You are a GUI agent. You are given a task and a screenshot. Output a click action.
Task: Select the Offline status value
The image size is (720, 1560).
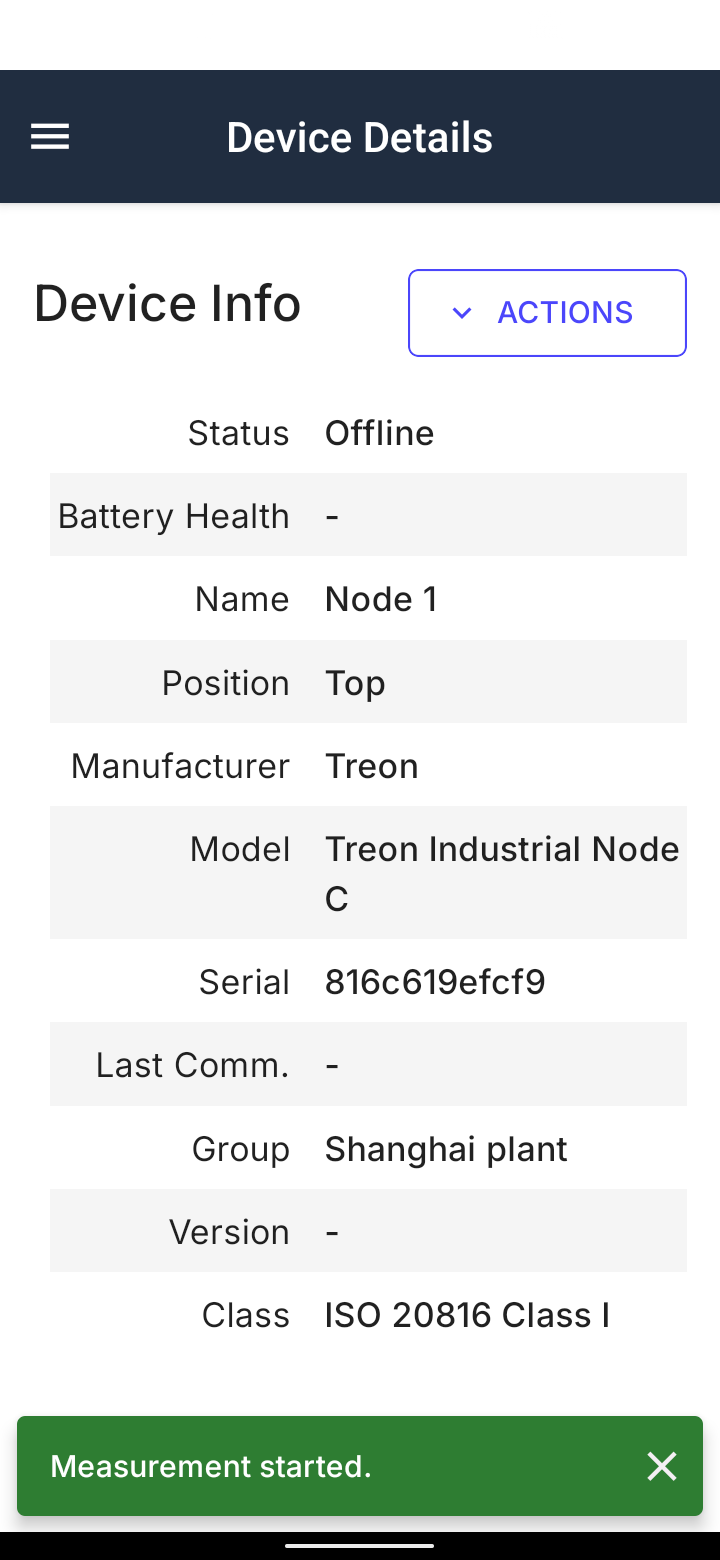click(379, 433)
